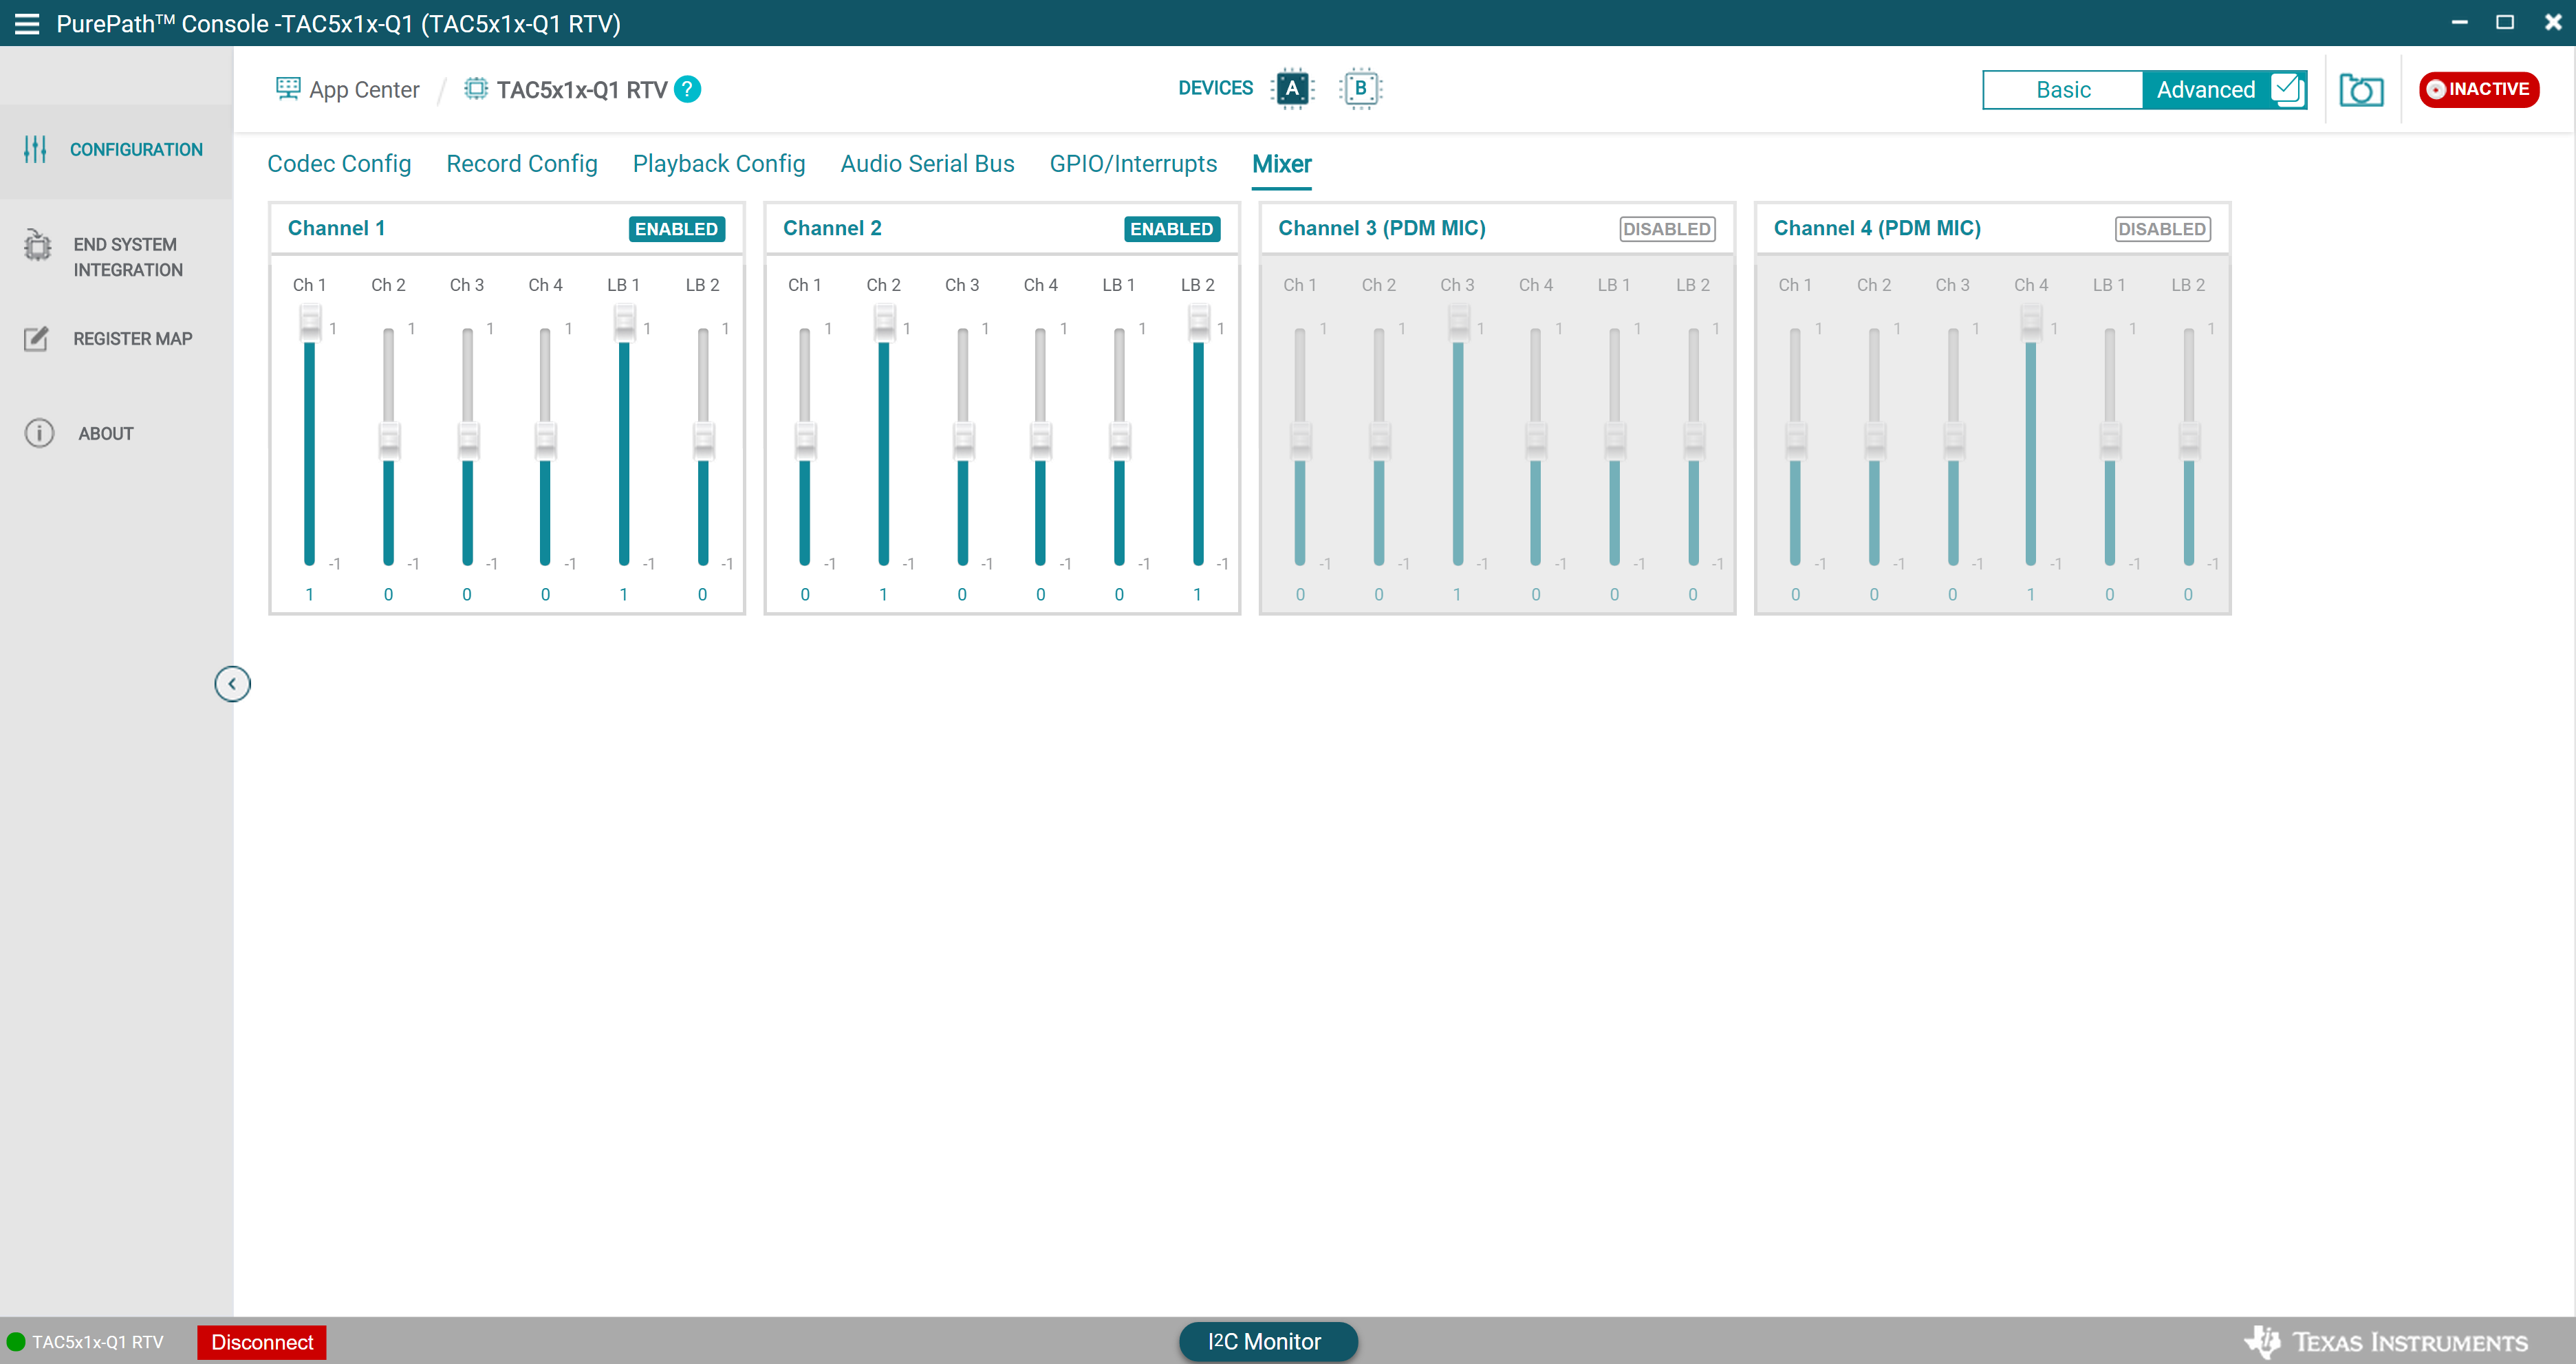
Task: Click the TAC5x1x-Q1 RTV breadcrumb text
Action: (582, 90)
